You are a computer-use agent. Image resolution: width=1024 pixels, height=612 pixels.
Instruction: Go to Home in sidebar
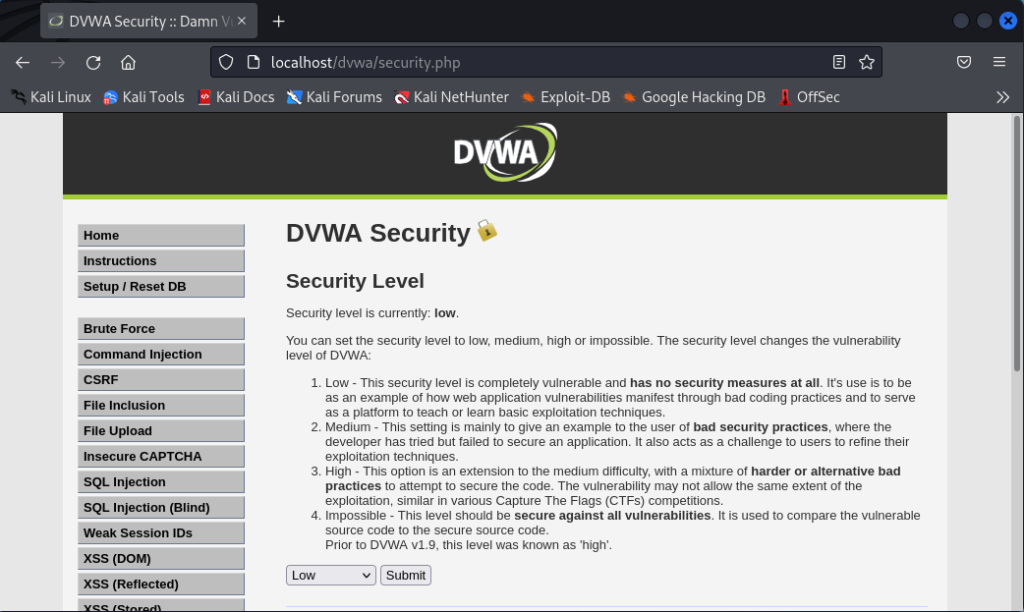[x=161, y=235]
